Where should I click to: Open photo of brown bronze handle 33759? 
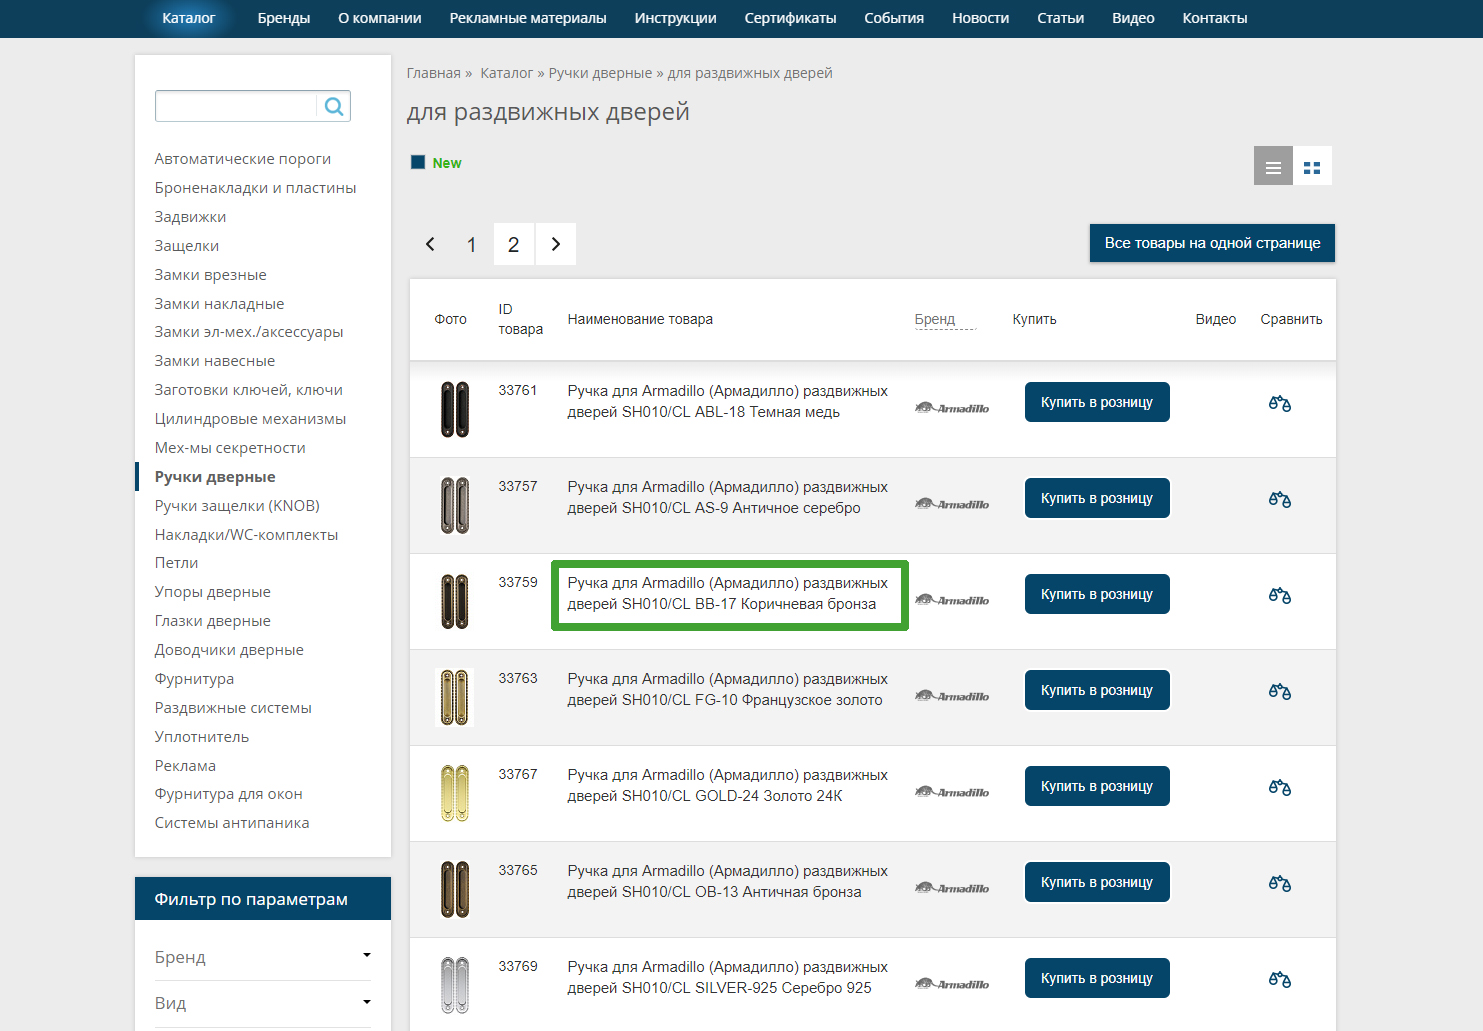coord(455,601)
